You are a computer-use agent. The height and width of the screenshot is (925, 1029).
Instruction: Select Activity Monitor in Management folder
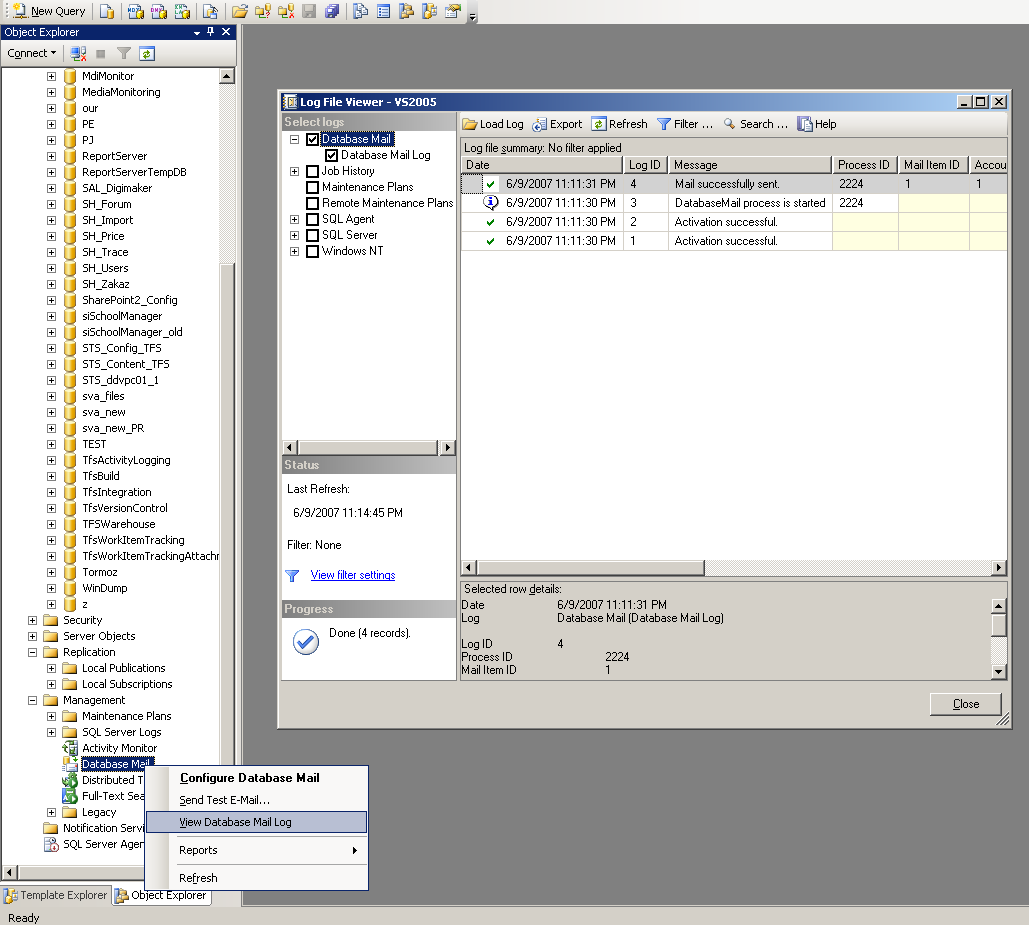point(119,749)
